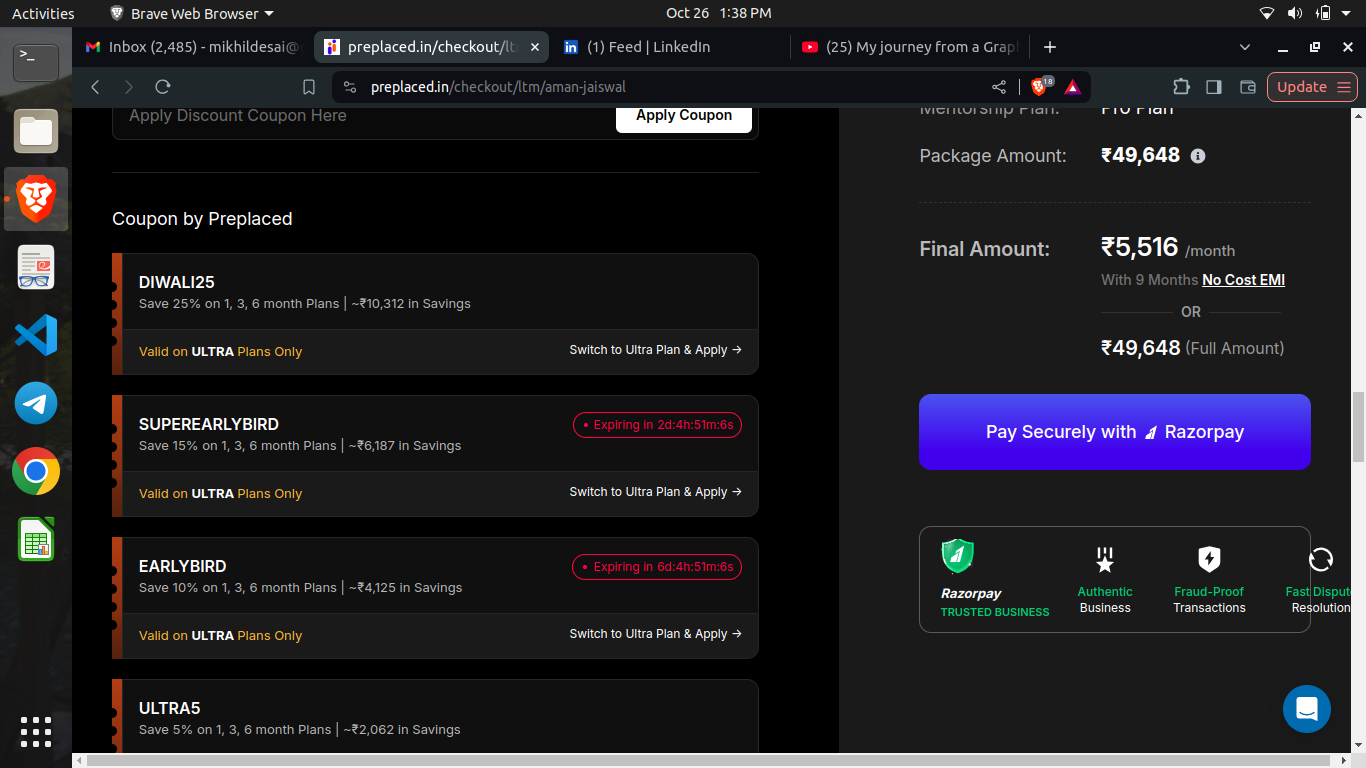Open the Brave Rewards triangle icon
This screenshot has width=1366, height=768.
tap(1072, 87)
